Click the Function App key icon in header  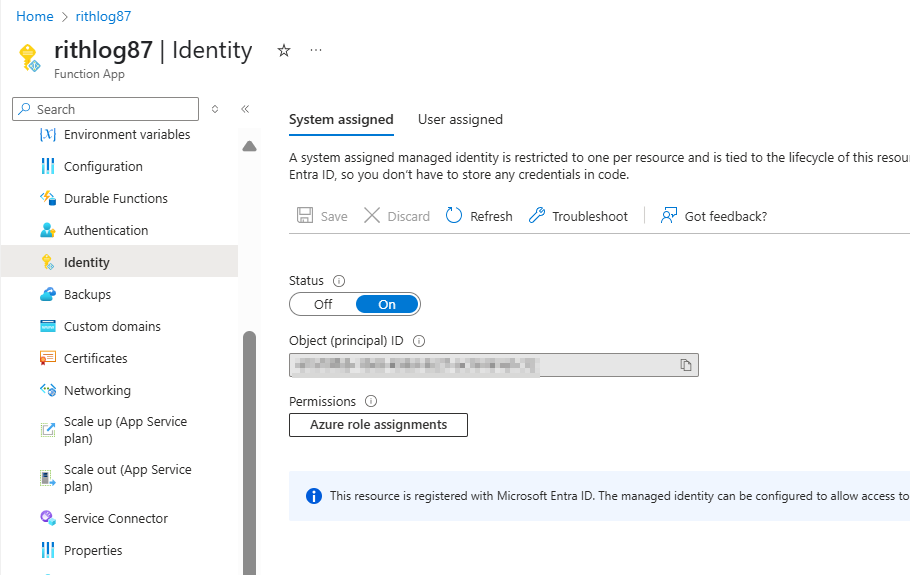30,58
